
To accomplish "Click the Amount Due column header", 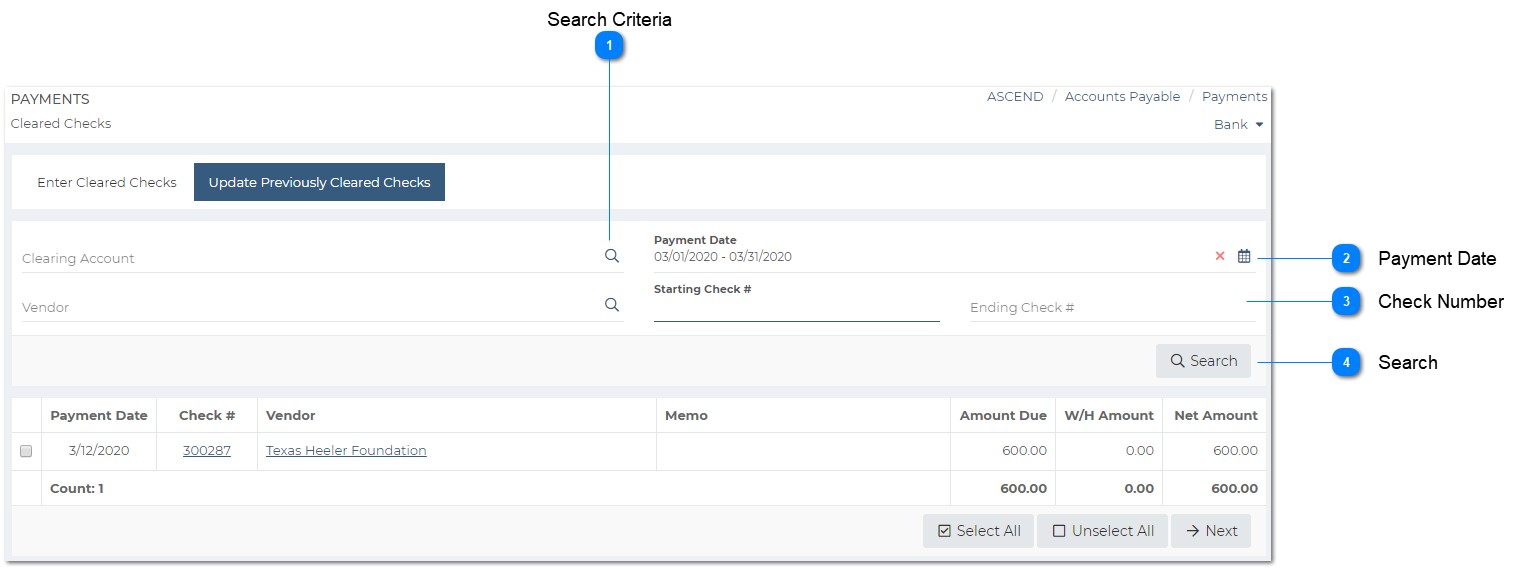I will tap(1003, 415).
